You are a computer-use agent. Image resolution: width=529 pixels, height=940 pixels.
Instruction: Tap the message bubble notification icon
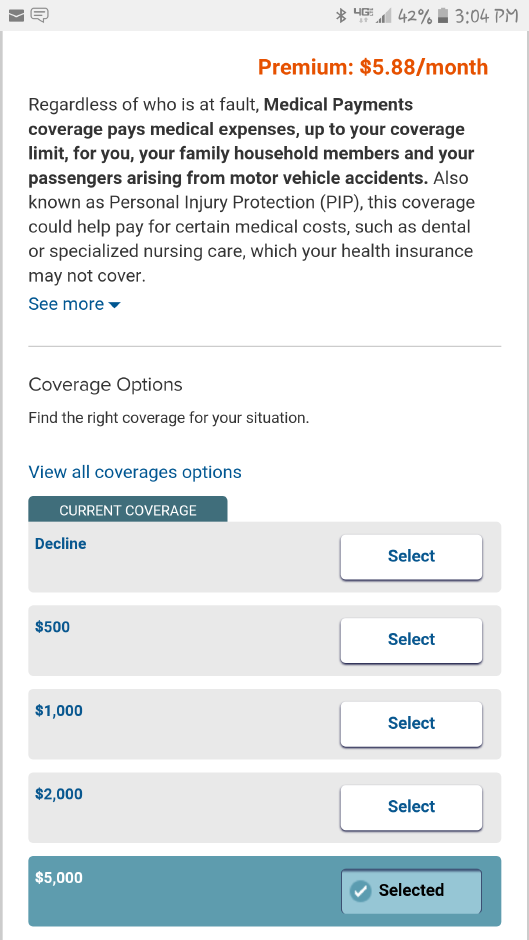point(40,16)
